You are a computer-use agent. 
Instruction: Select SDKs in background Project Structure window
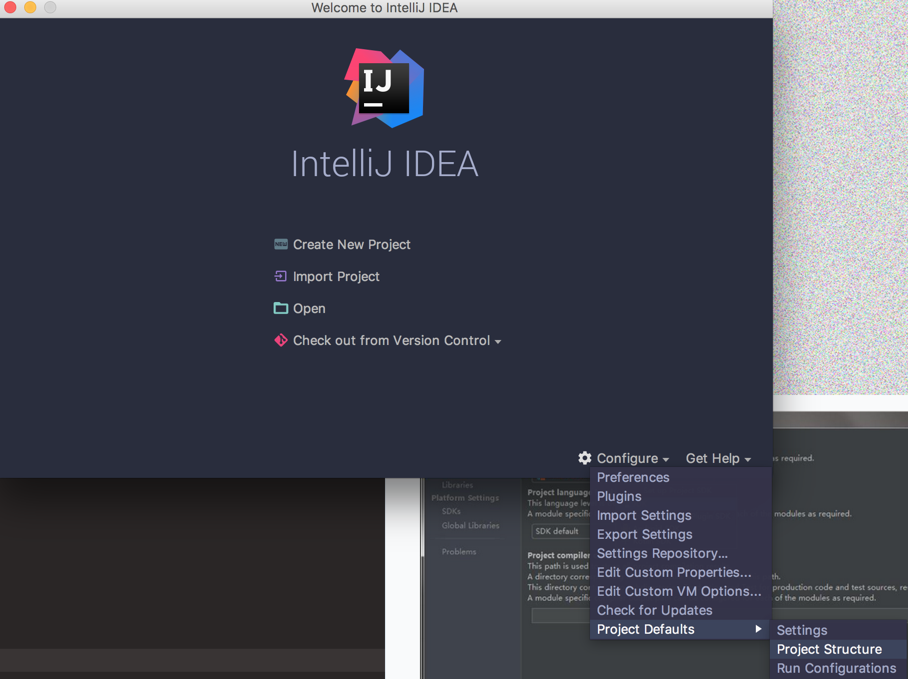(451, 511)
